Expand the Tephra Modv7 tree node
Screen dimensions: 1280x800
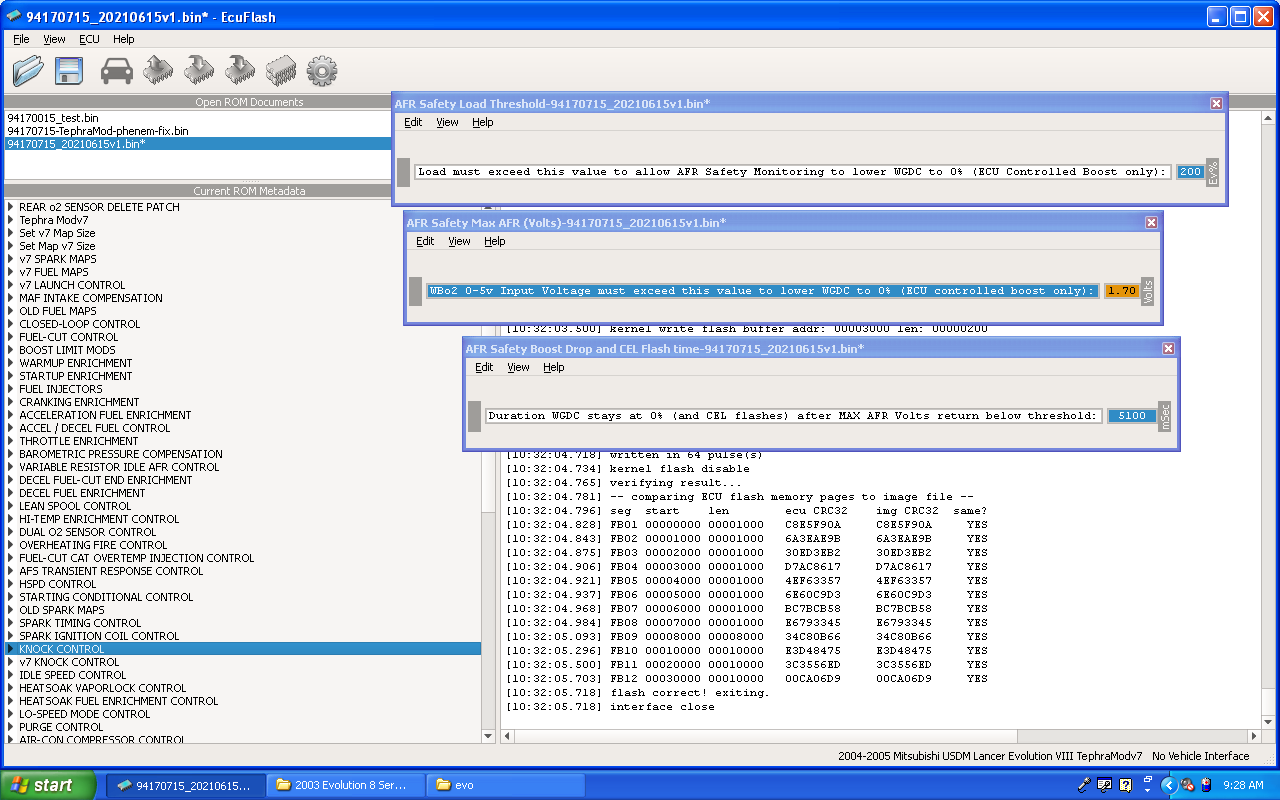coord(11,220)
